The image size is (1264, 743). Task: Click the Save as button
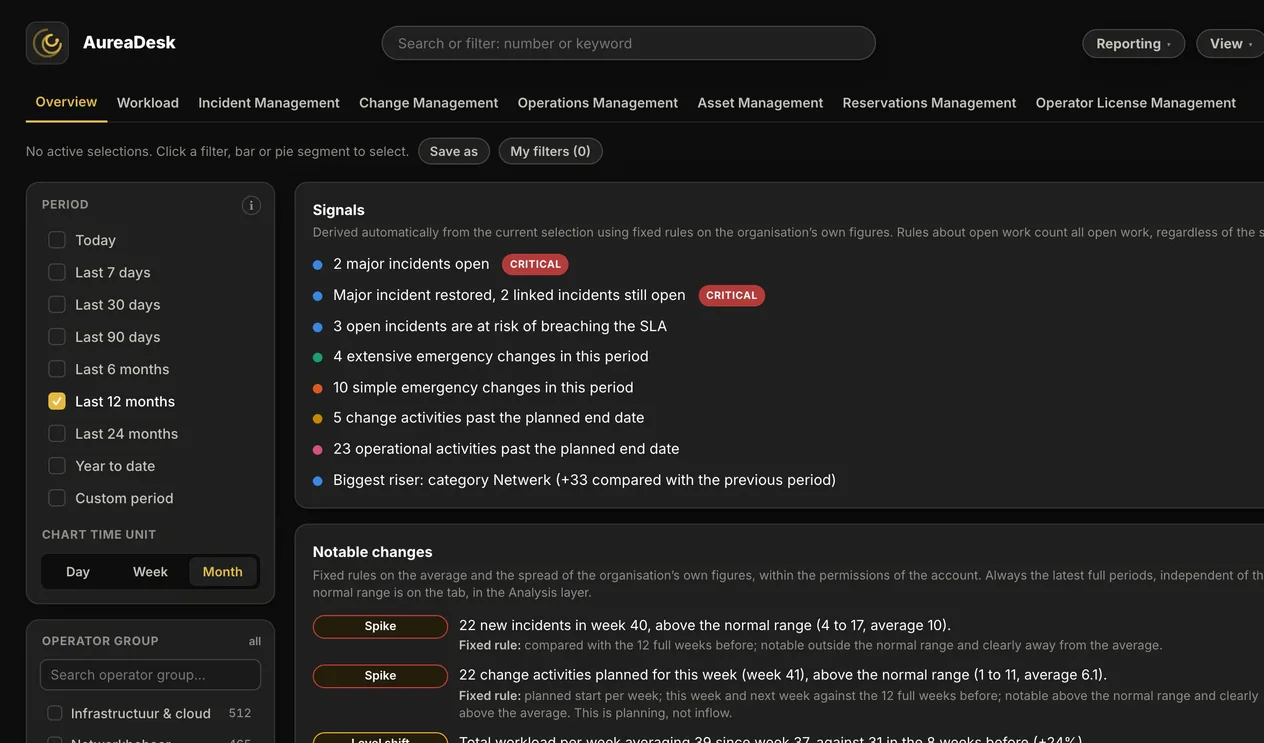coord(454,151)
